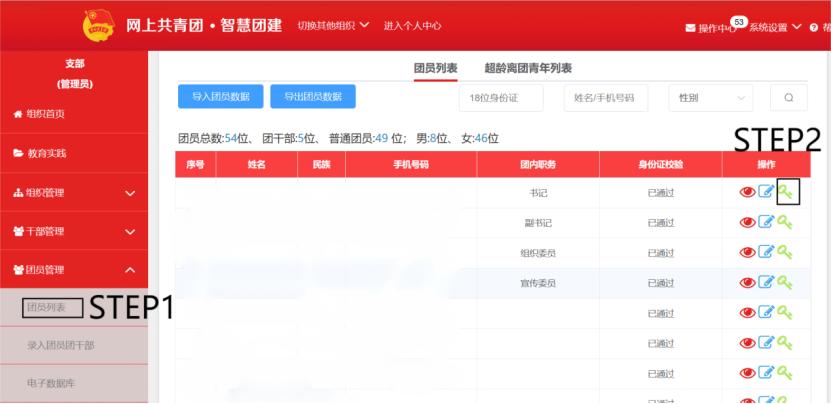
Task: Open the eye view icon for 副书记
Action: [747, 223]
